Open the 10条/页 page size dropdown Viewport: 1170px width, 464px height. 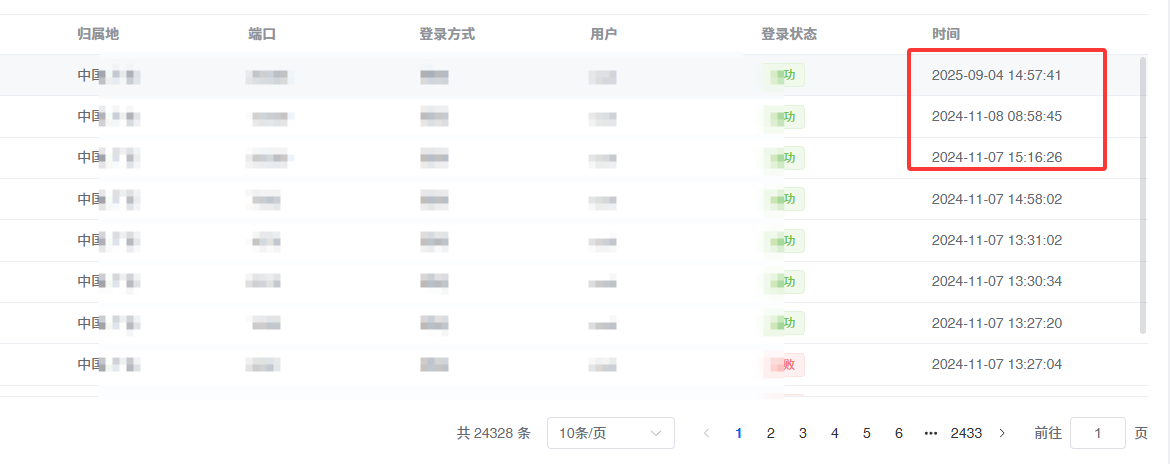pos(610,433)
